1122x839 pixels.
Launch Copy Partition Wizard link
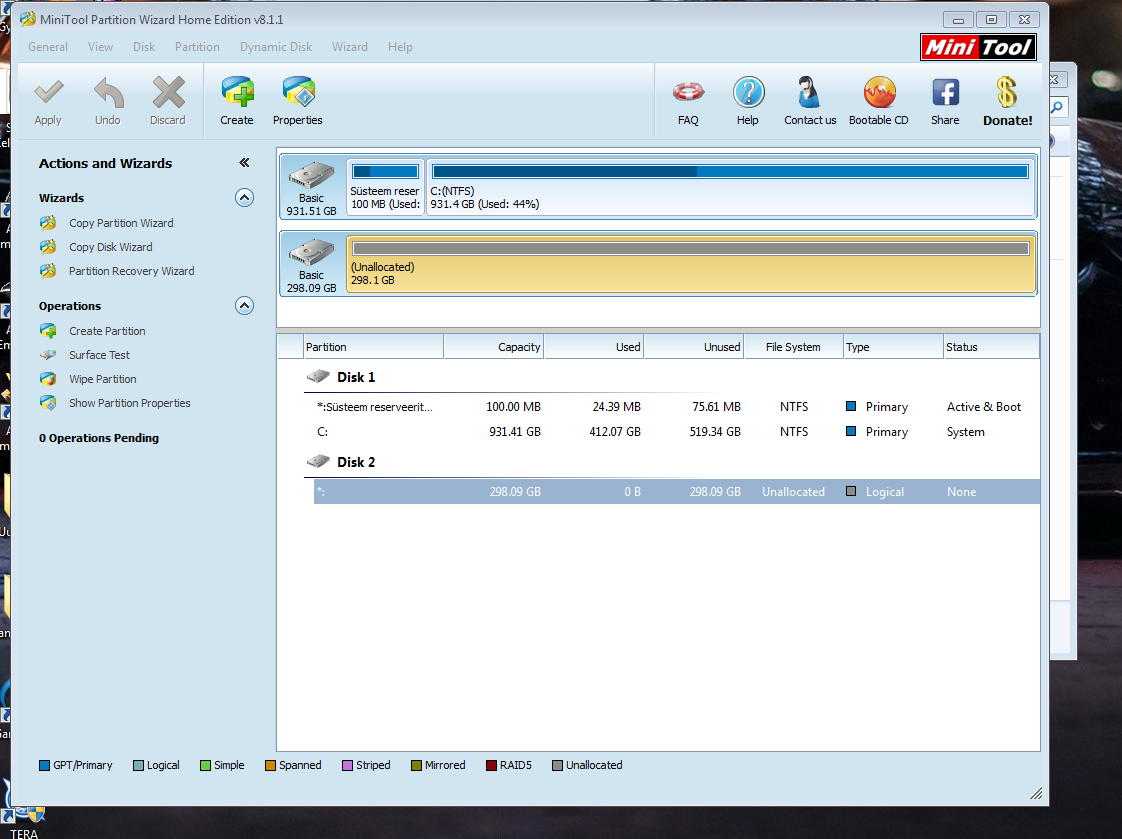pyautogui.click(x=121, y=223)
